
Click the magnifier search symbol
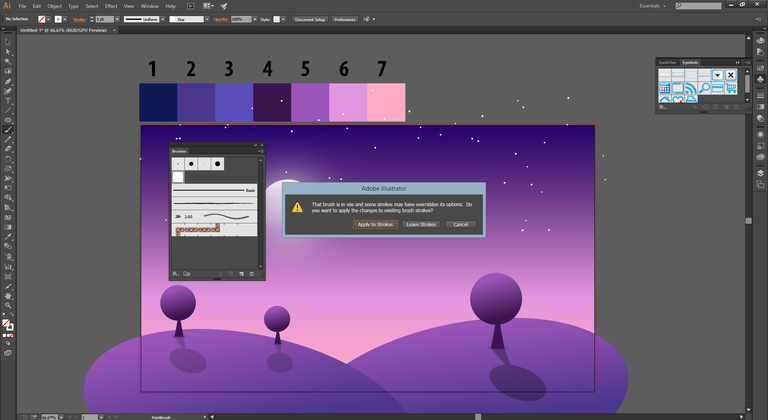pos(704,88)
